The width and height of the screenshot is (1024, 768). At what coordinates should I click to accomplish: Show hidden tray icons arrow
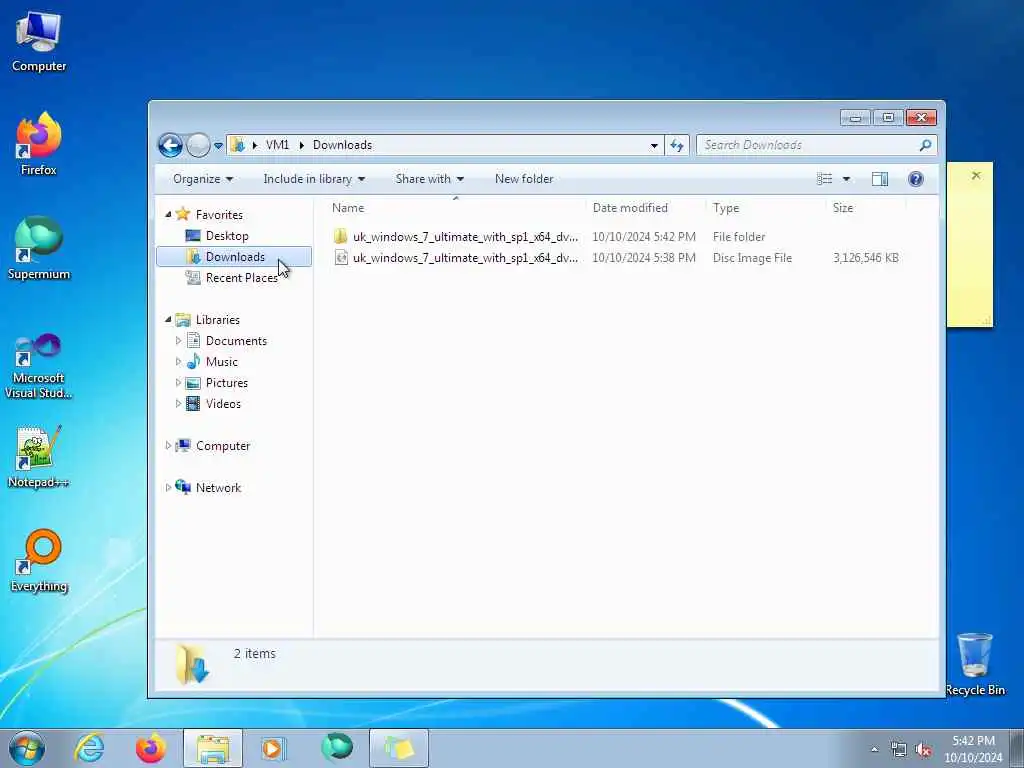(x=874, y=750)
